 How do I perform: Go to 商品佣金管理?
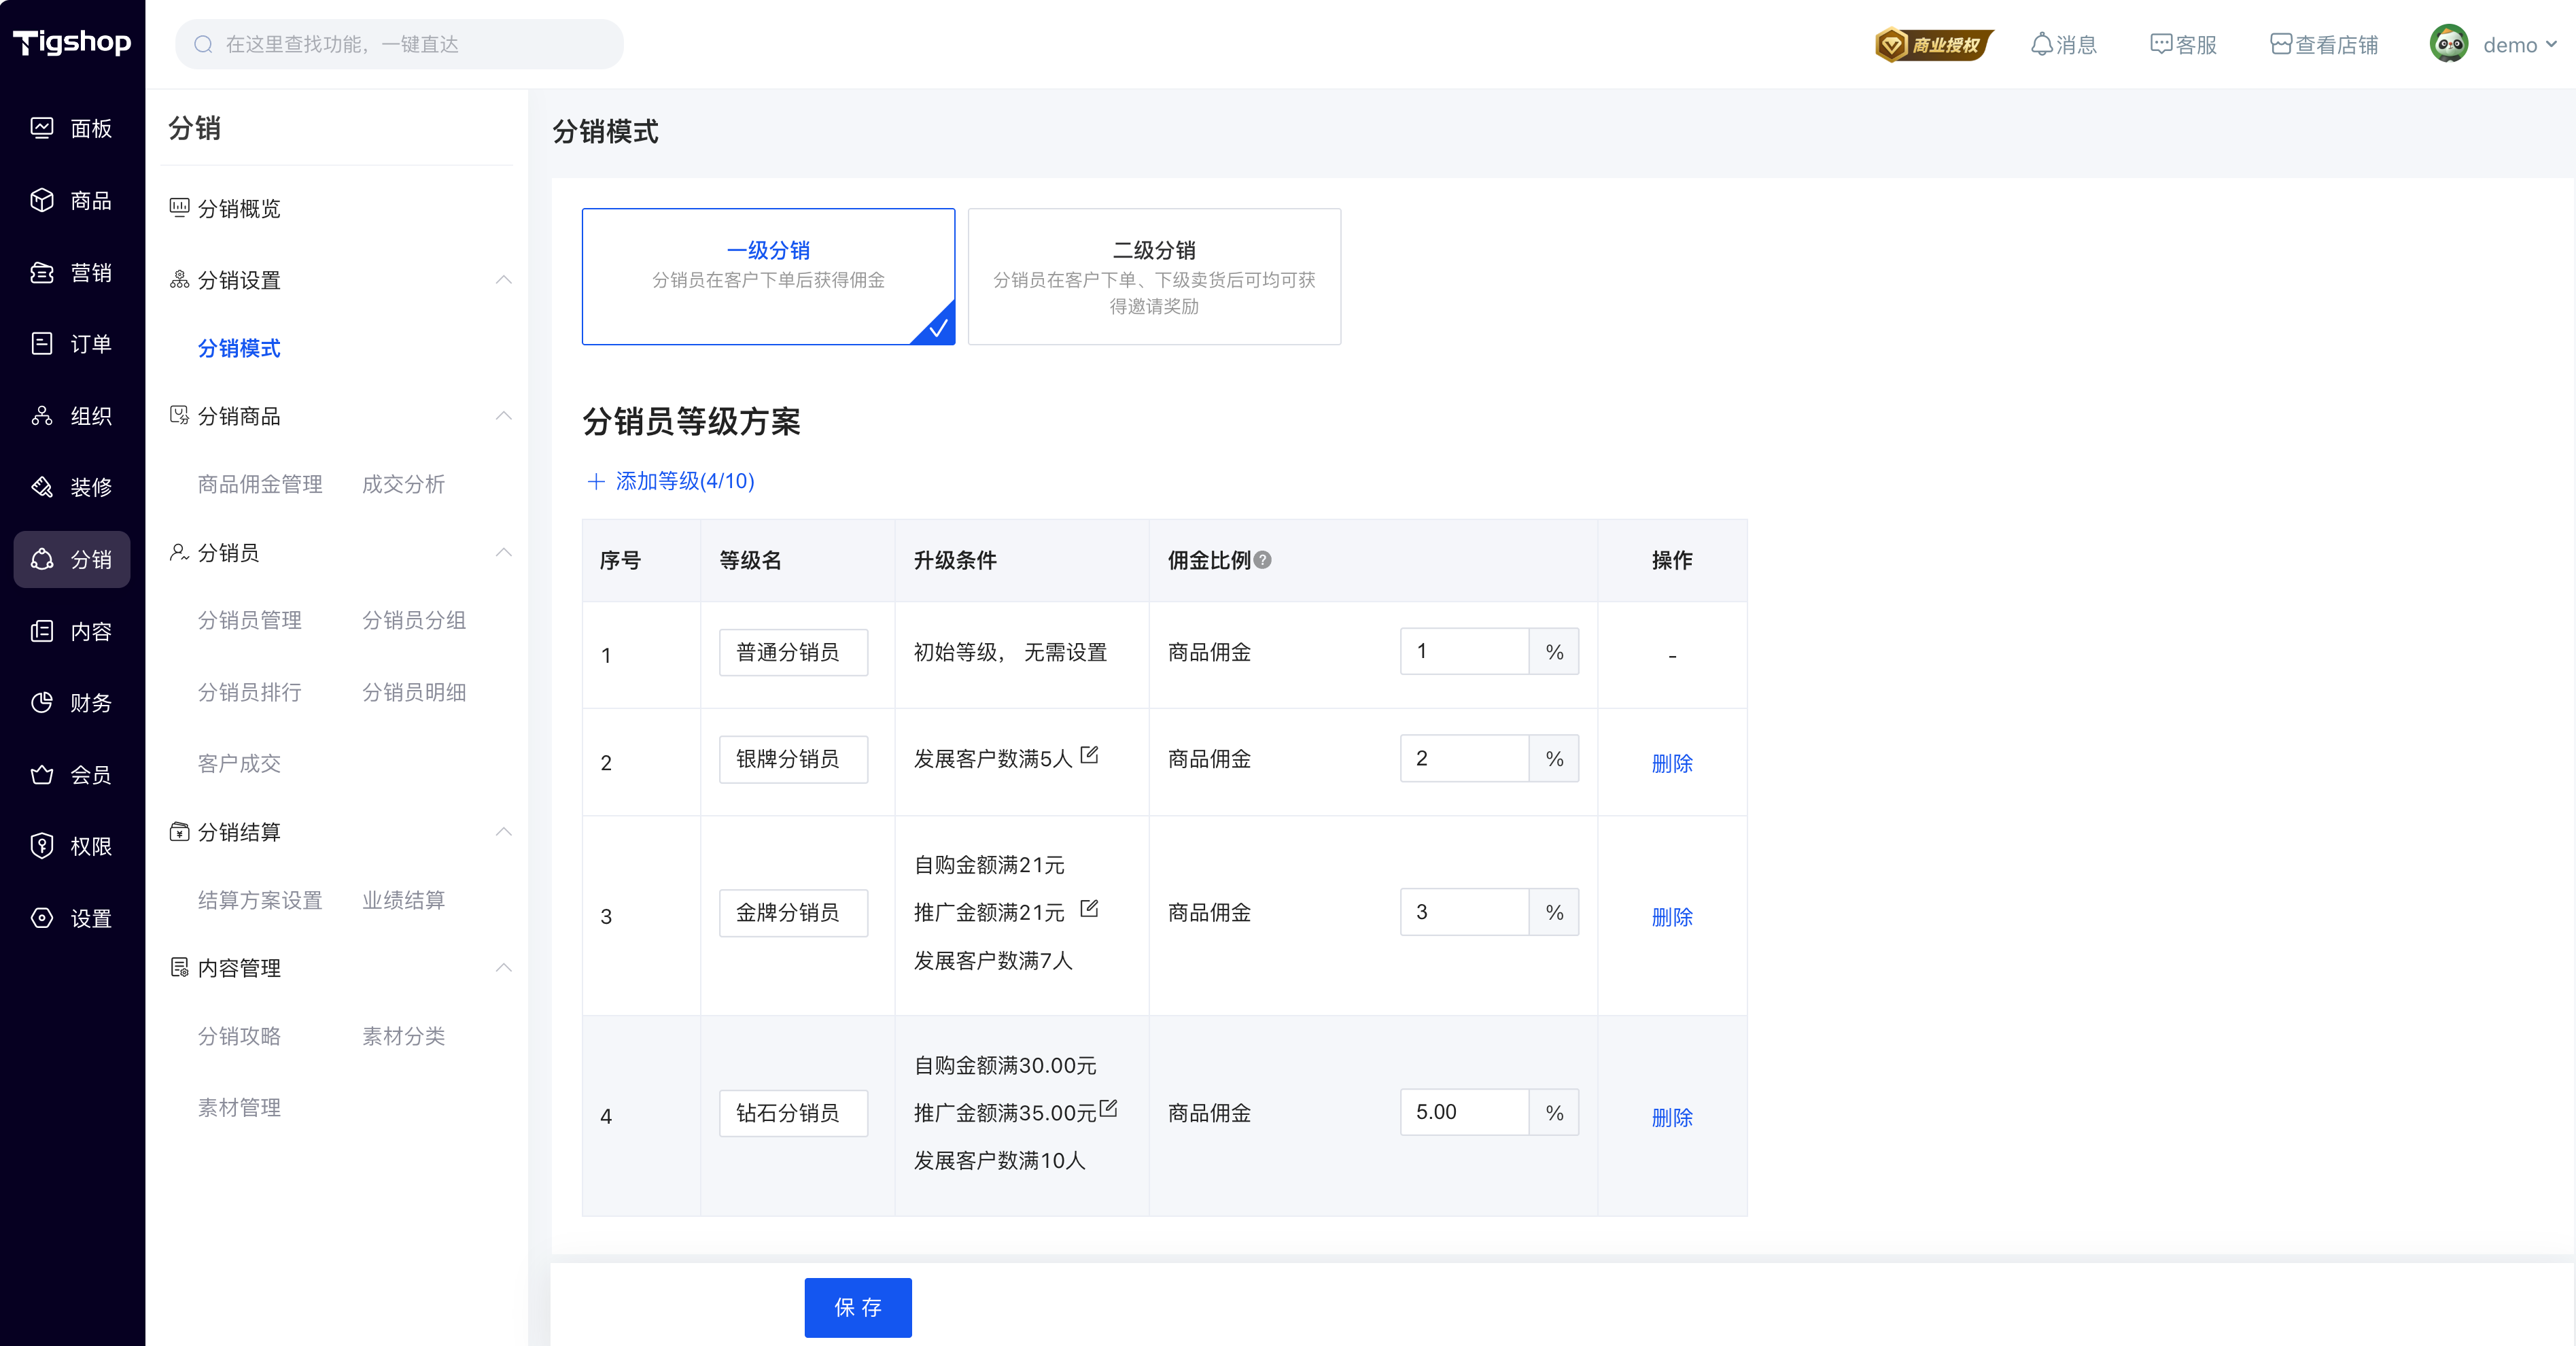click(x=260, y=484)
